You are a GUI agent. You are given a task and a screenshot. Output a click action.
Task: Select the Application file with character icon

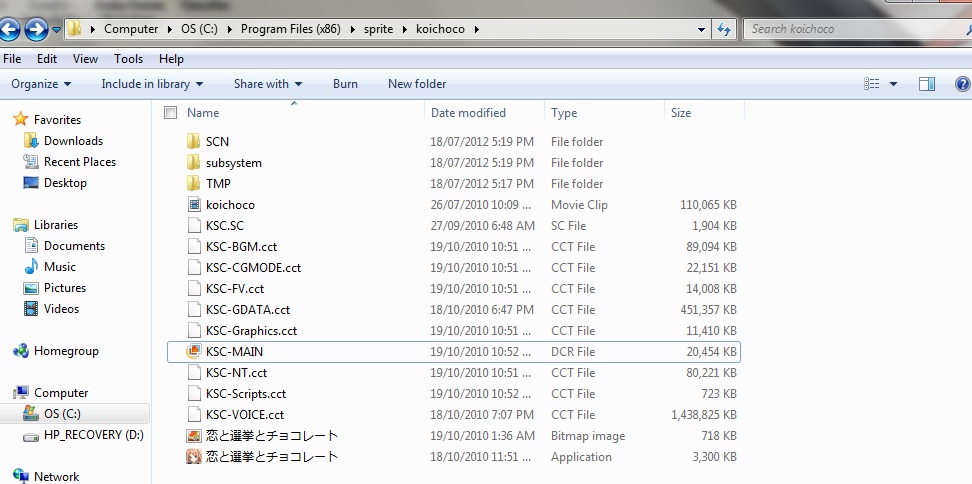click(194, 457)
